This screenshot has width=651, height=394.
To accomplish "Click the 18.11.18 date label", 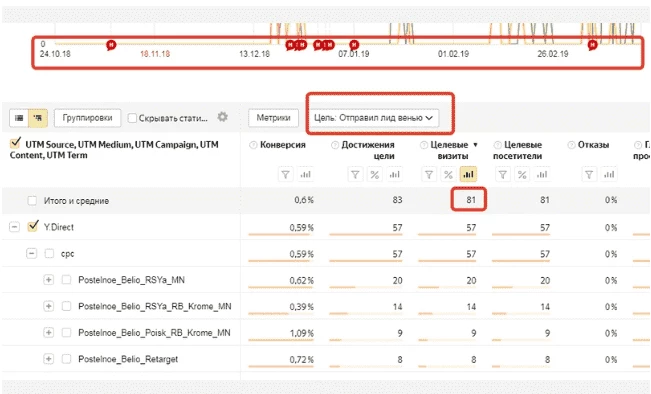I will tap(155, 54).
